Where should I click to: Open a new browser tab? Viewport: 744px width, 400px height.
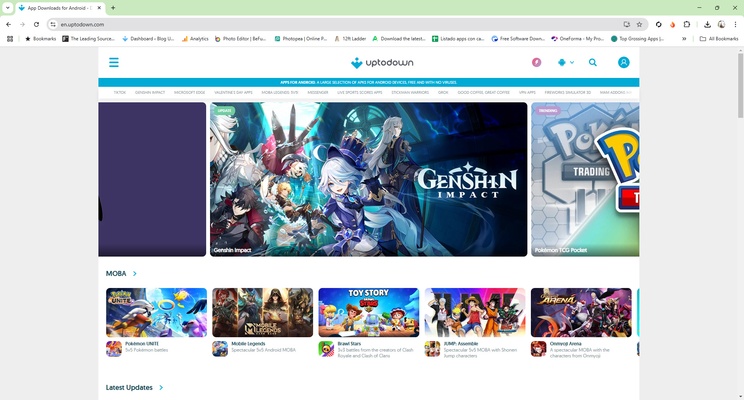[x=113, y=8]
